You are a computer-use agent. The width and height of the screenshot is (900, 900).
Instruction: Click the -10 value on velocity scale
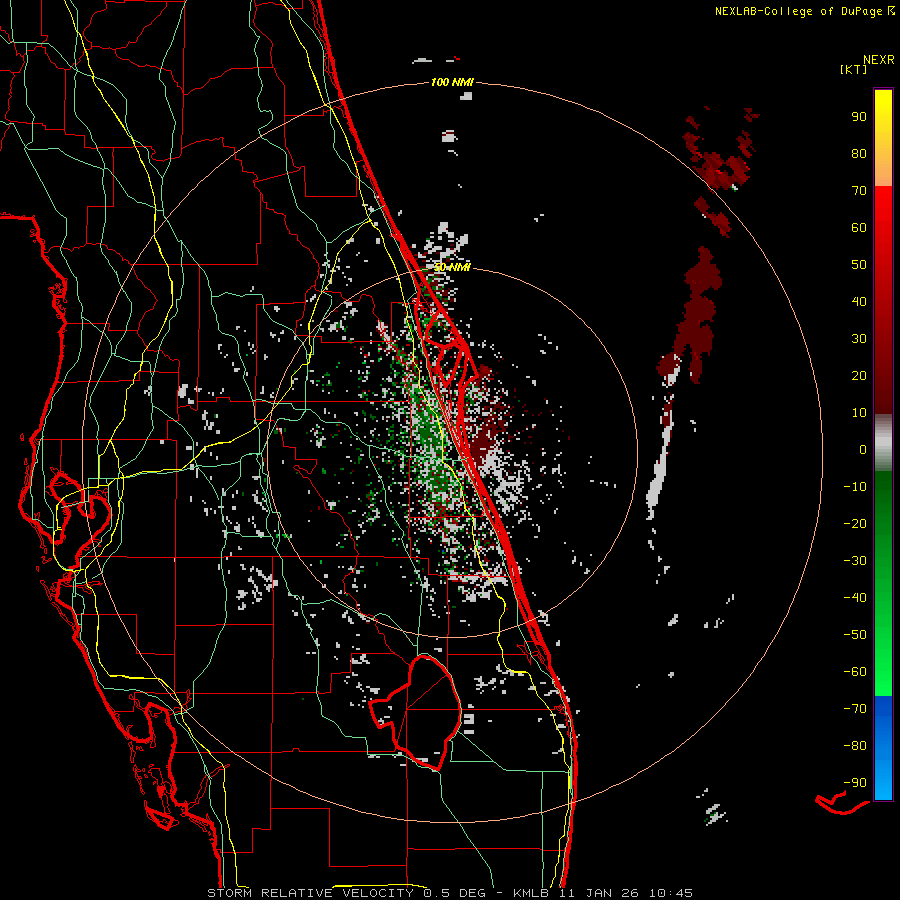(855, 487)
